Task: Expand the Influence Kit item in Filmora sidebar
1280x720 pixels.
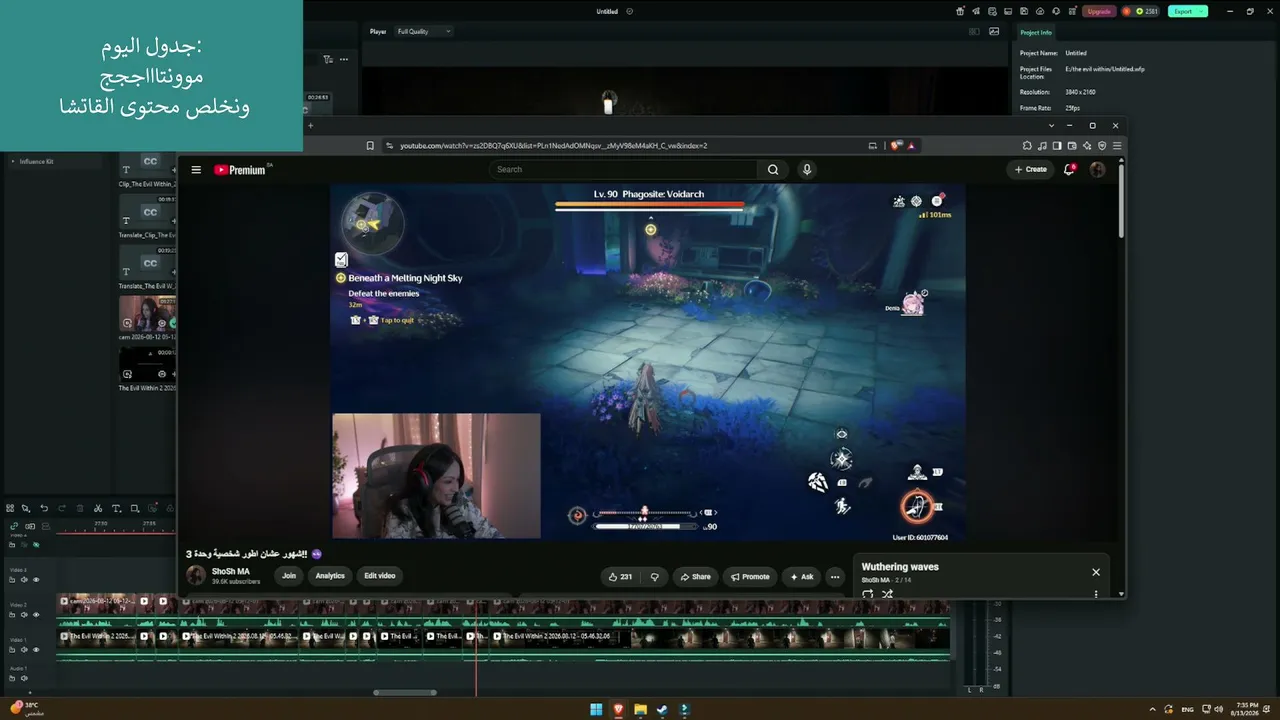Action: click(x=13, y=161)
